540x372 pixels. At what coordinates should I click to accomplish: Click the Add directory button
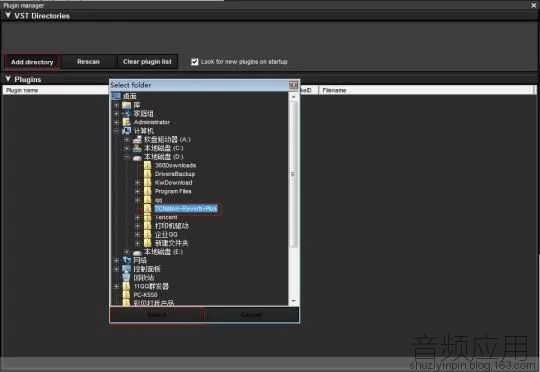32,62
